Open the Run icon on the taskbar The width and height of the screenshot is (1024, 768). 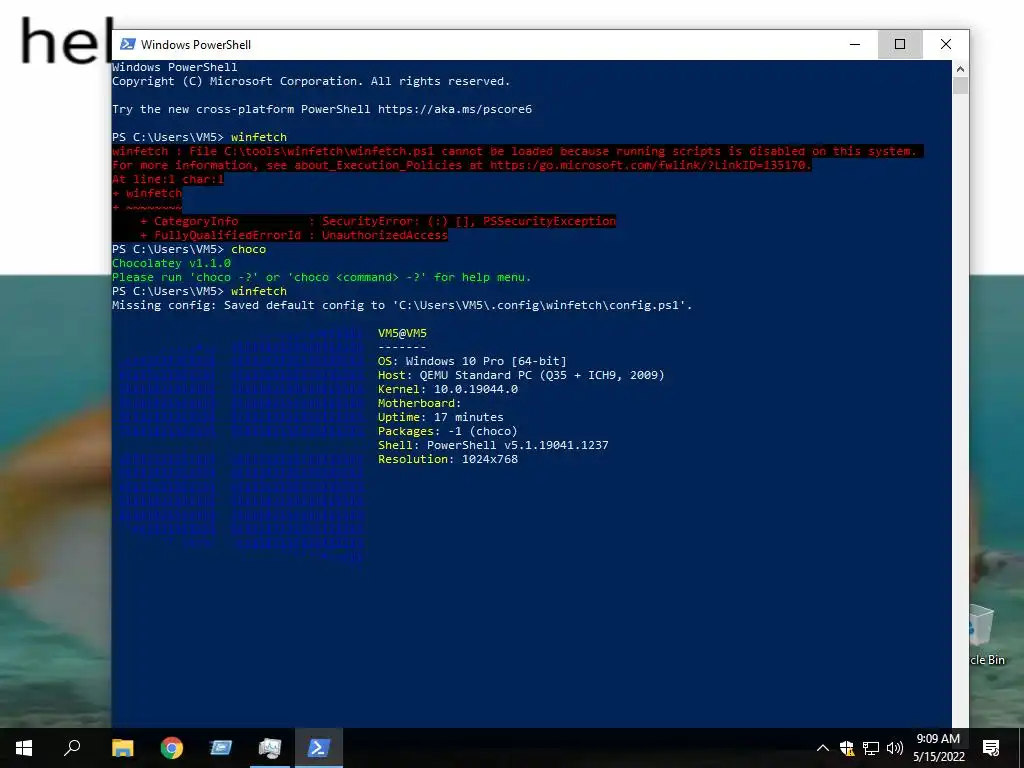click(221, 748)
